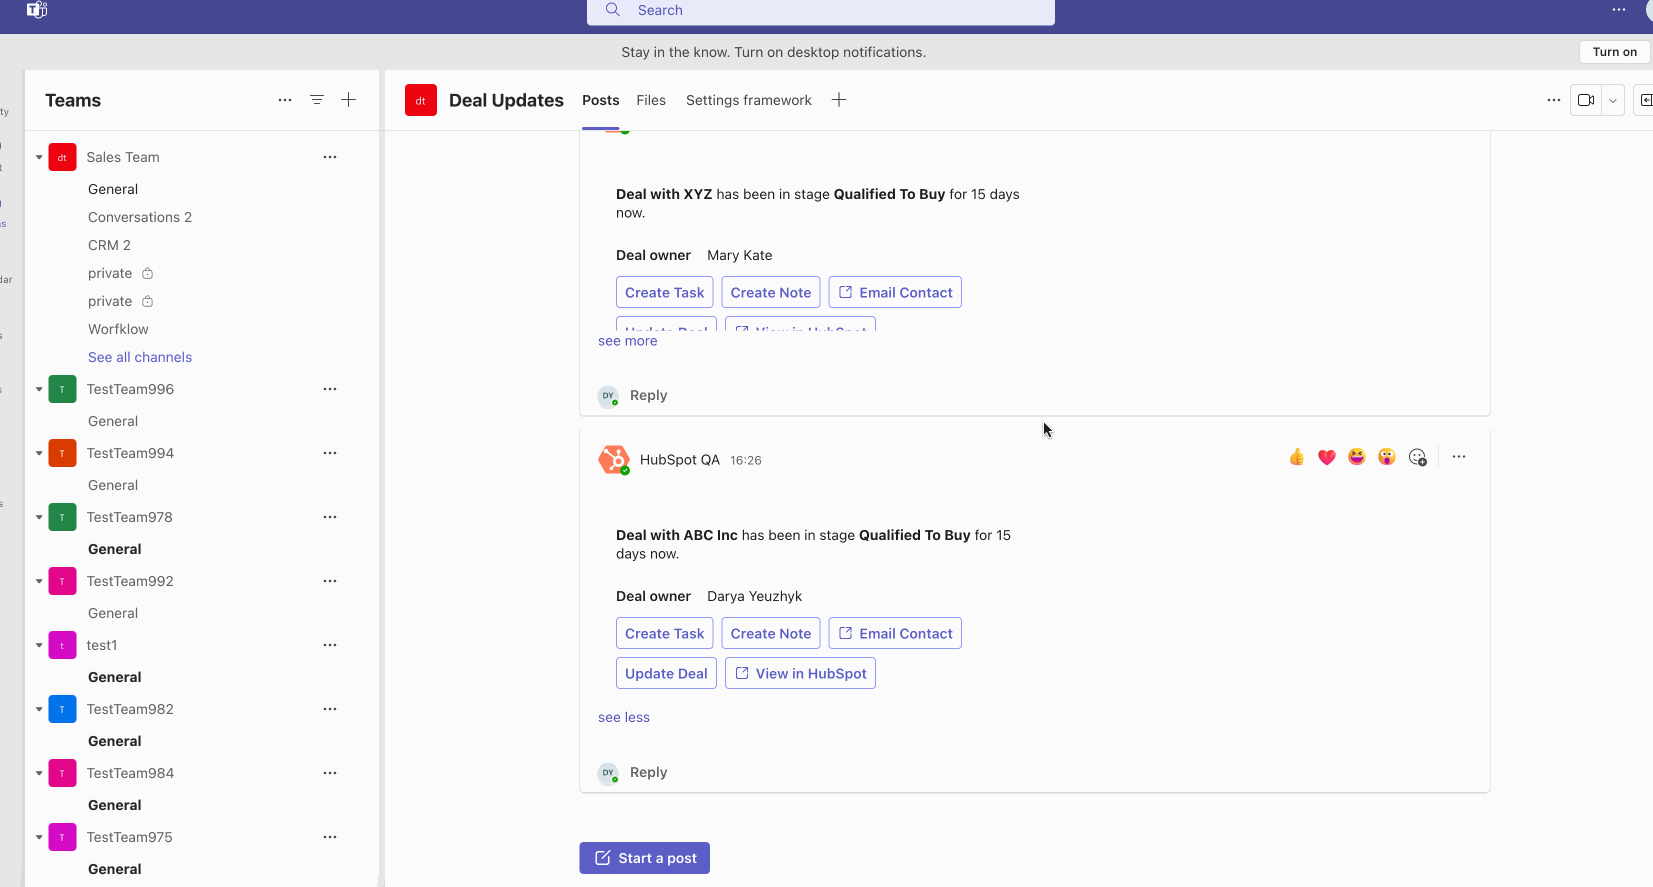Expand XYZ deal post with see more
Viewport: 1653px width, 887px height.
[628, 341]
